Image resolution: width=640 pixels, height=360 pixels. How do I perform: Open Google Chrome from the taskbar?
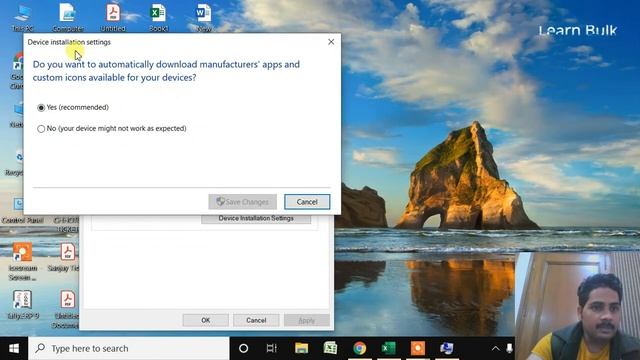click(x=360, y=348)
